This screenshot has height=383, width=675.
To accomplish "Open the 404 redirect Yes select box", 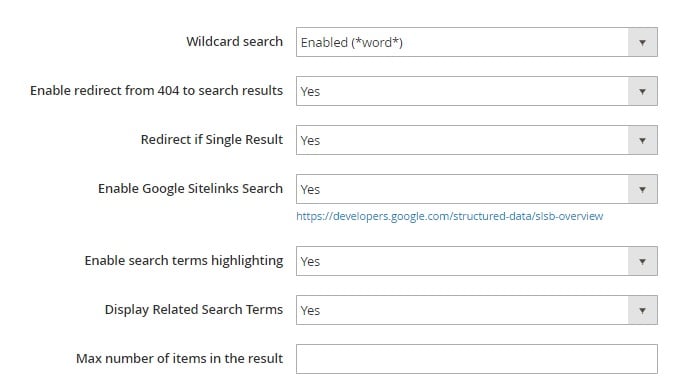I will 477,91.
